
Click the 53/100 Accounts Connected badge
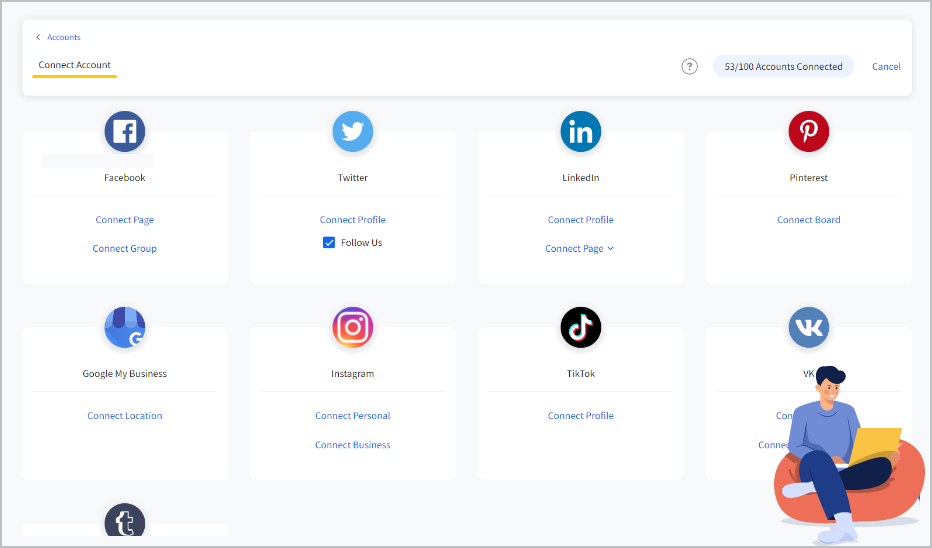pos(783,67)
